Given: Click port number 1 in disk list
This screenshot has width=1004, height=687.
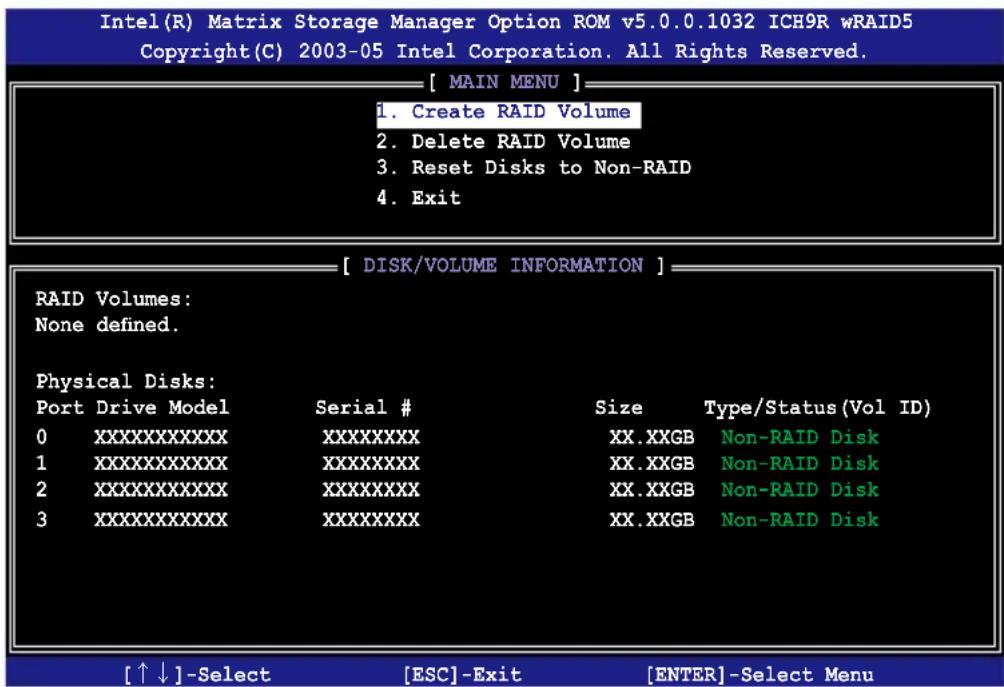Looking at the screenshot, I should tap(42, 464).
